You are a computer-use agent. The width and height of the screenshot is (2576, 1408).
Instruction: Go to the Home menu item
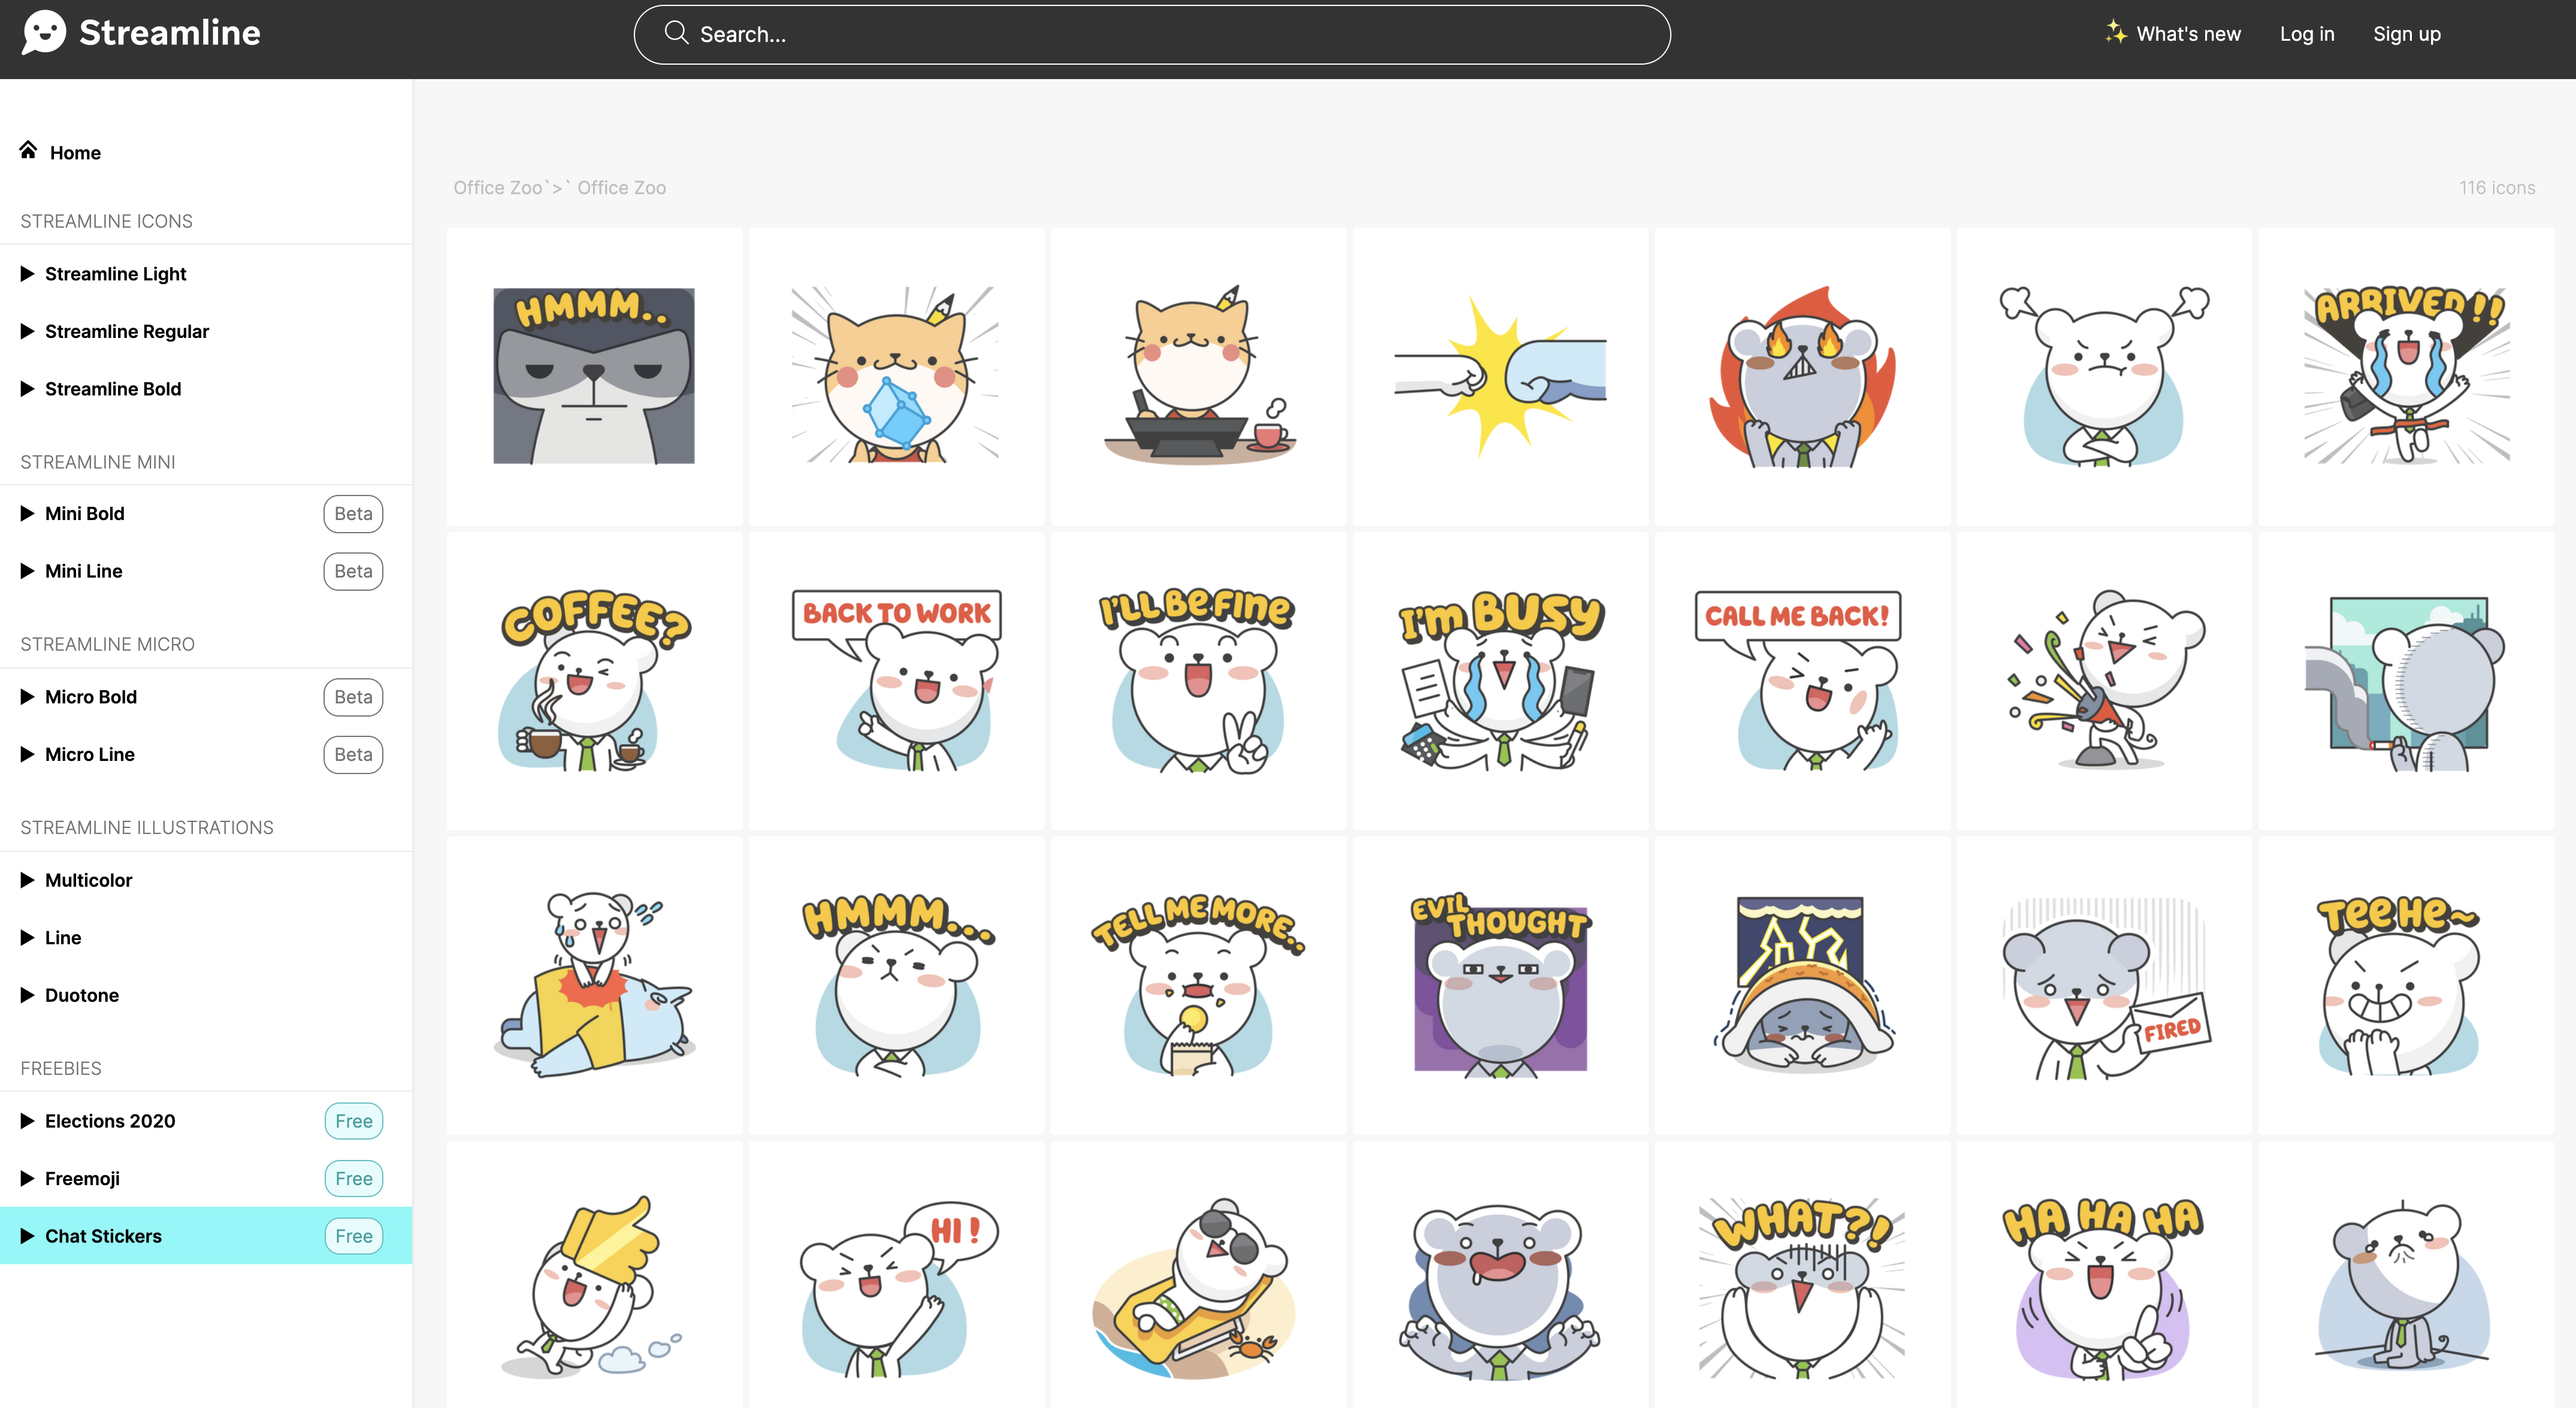pos(75,153)
